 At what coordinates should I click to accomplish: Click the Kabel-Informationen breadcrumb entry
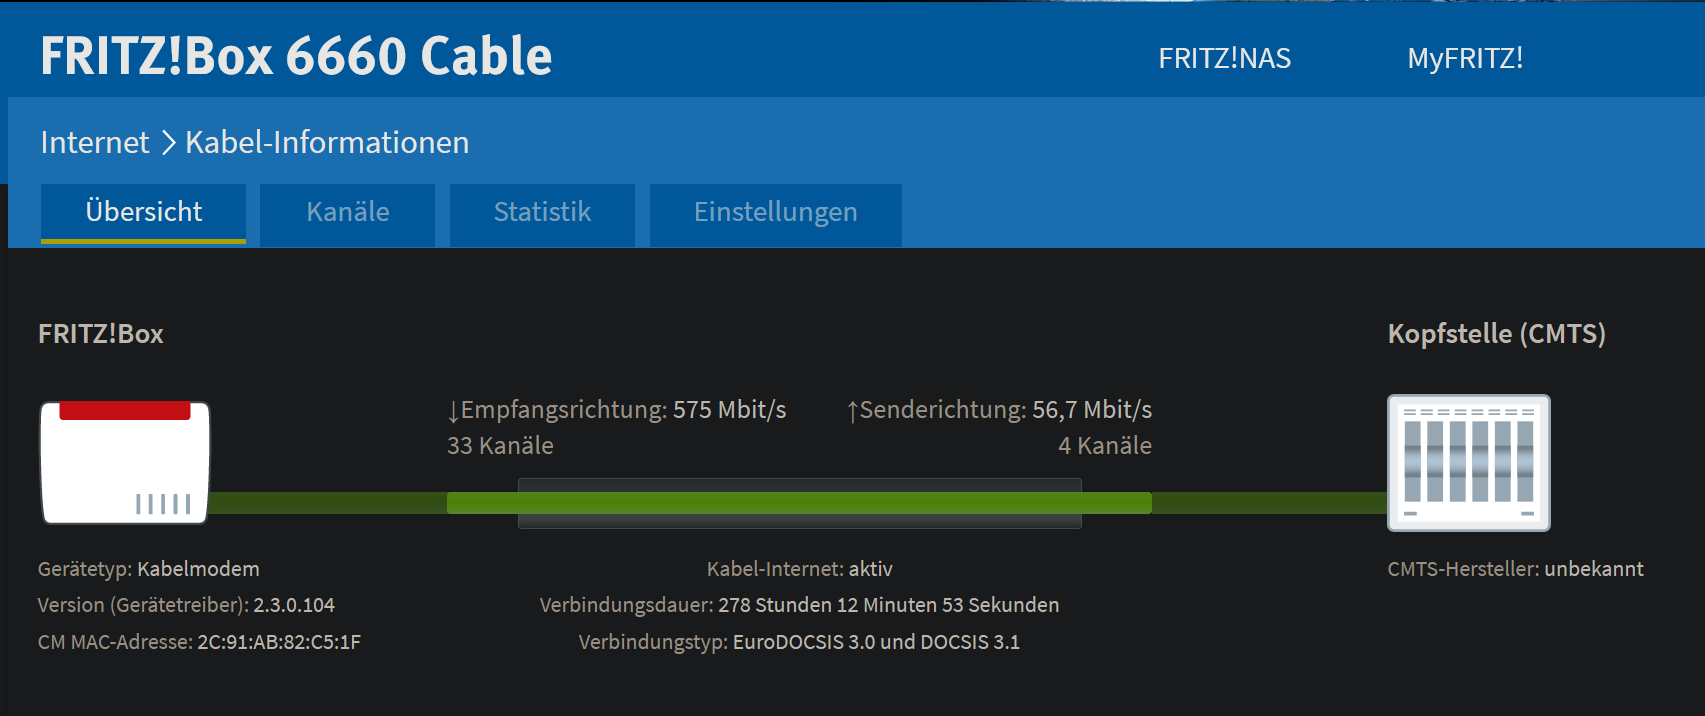pos(325,142)
